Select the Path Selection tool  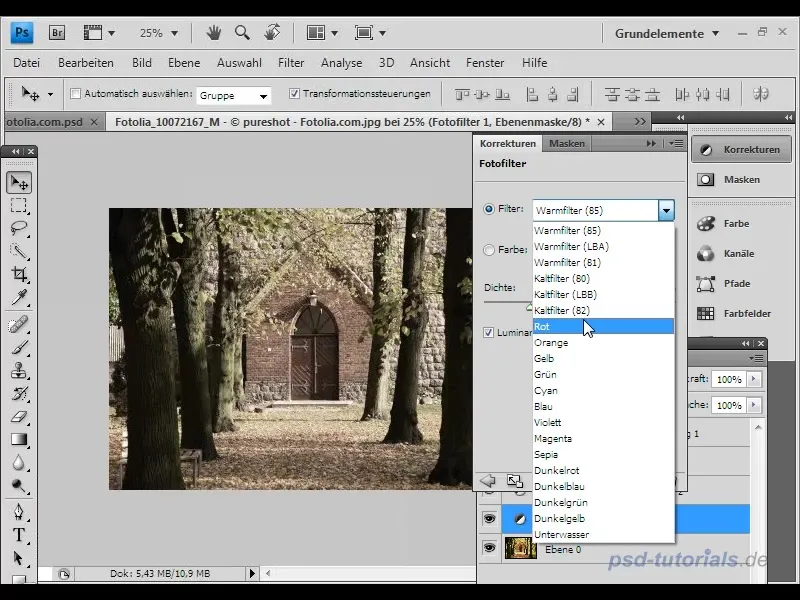pos(19,558)
